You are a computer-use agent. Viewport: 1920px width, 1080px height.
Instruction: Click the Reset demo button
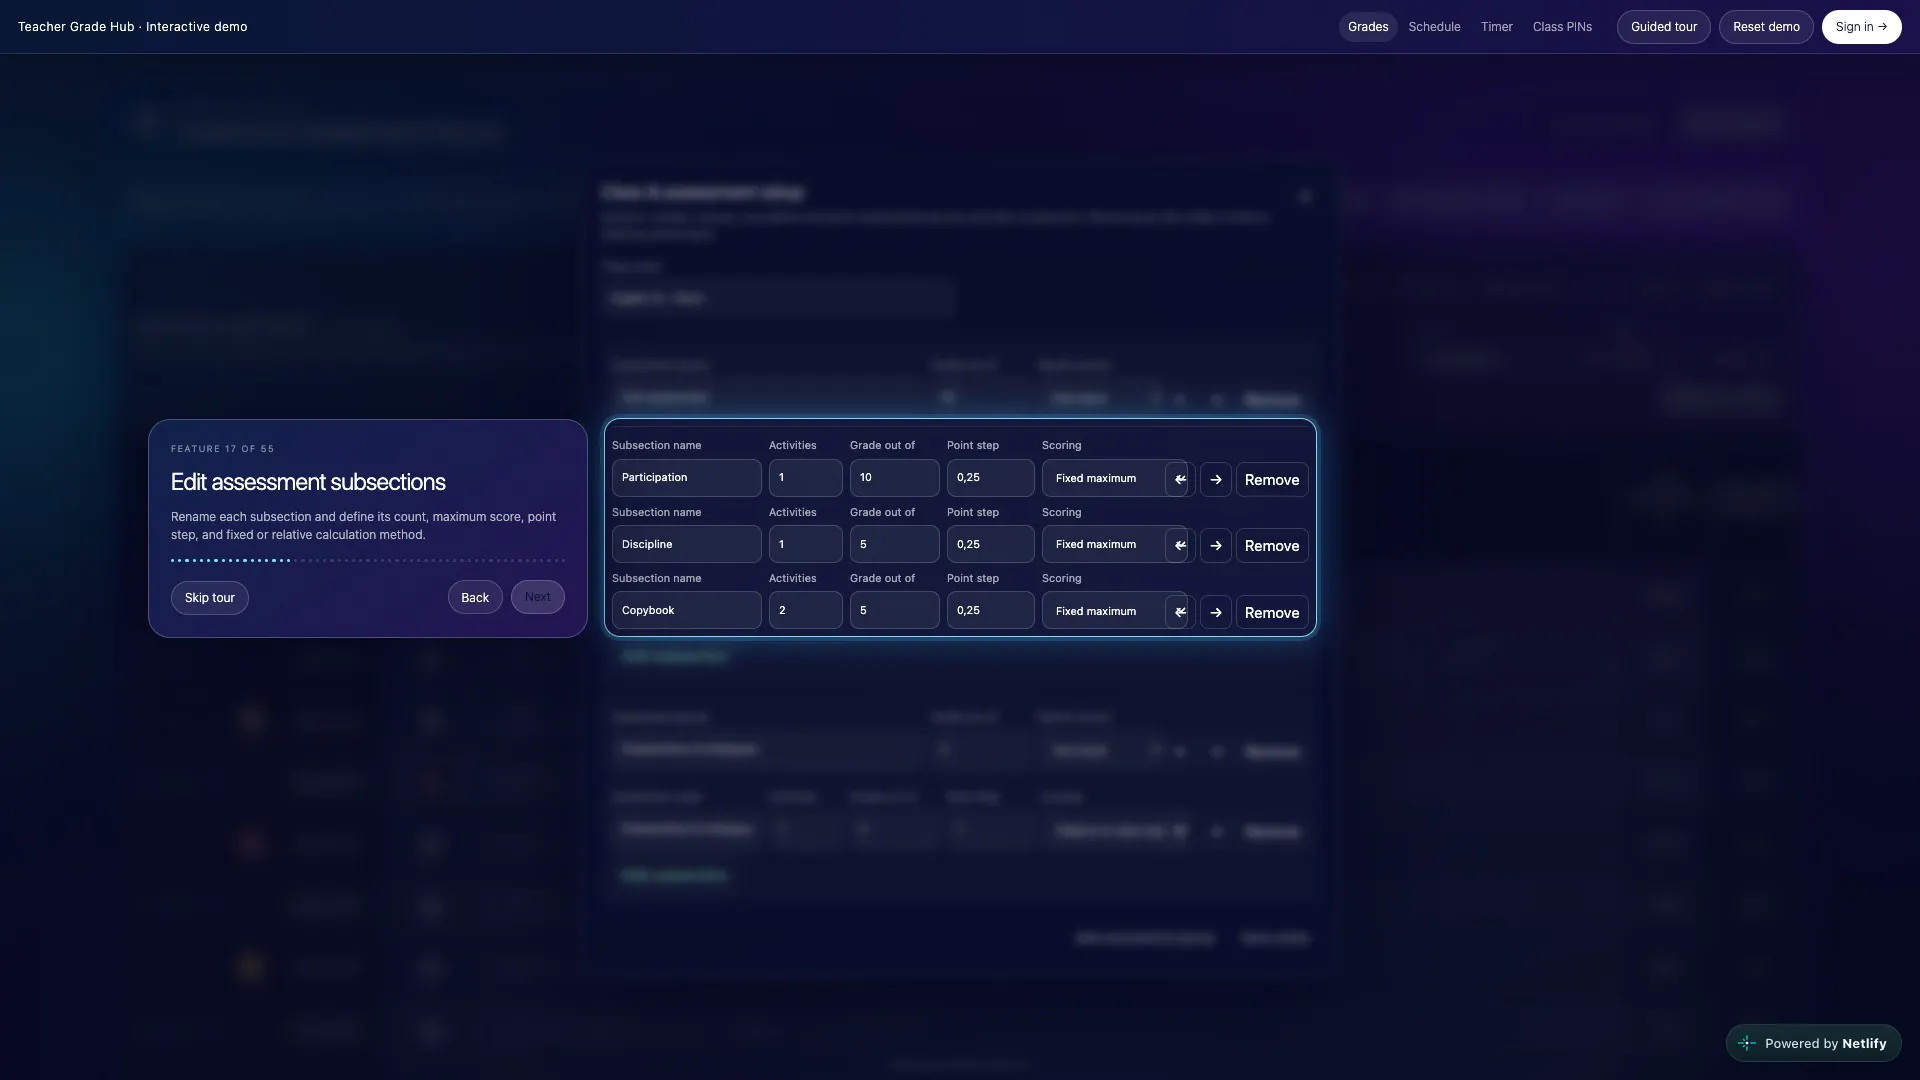(1766, 27)
